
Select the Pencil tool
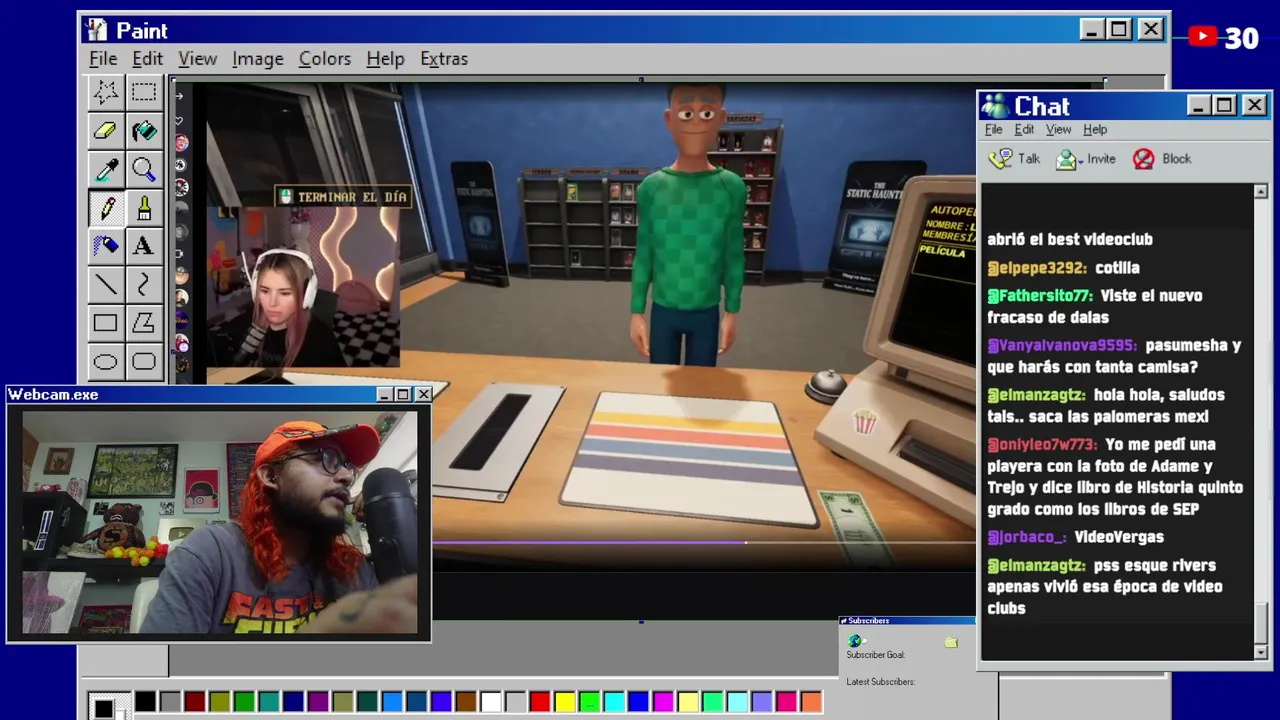click(105, 208)
